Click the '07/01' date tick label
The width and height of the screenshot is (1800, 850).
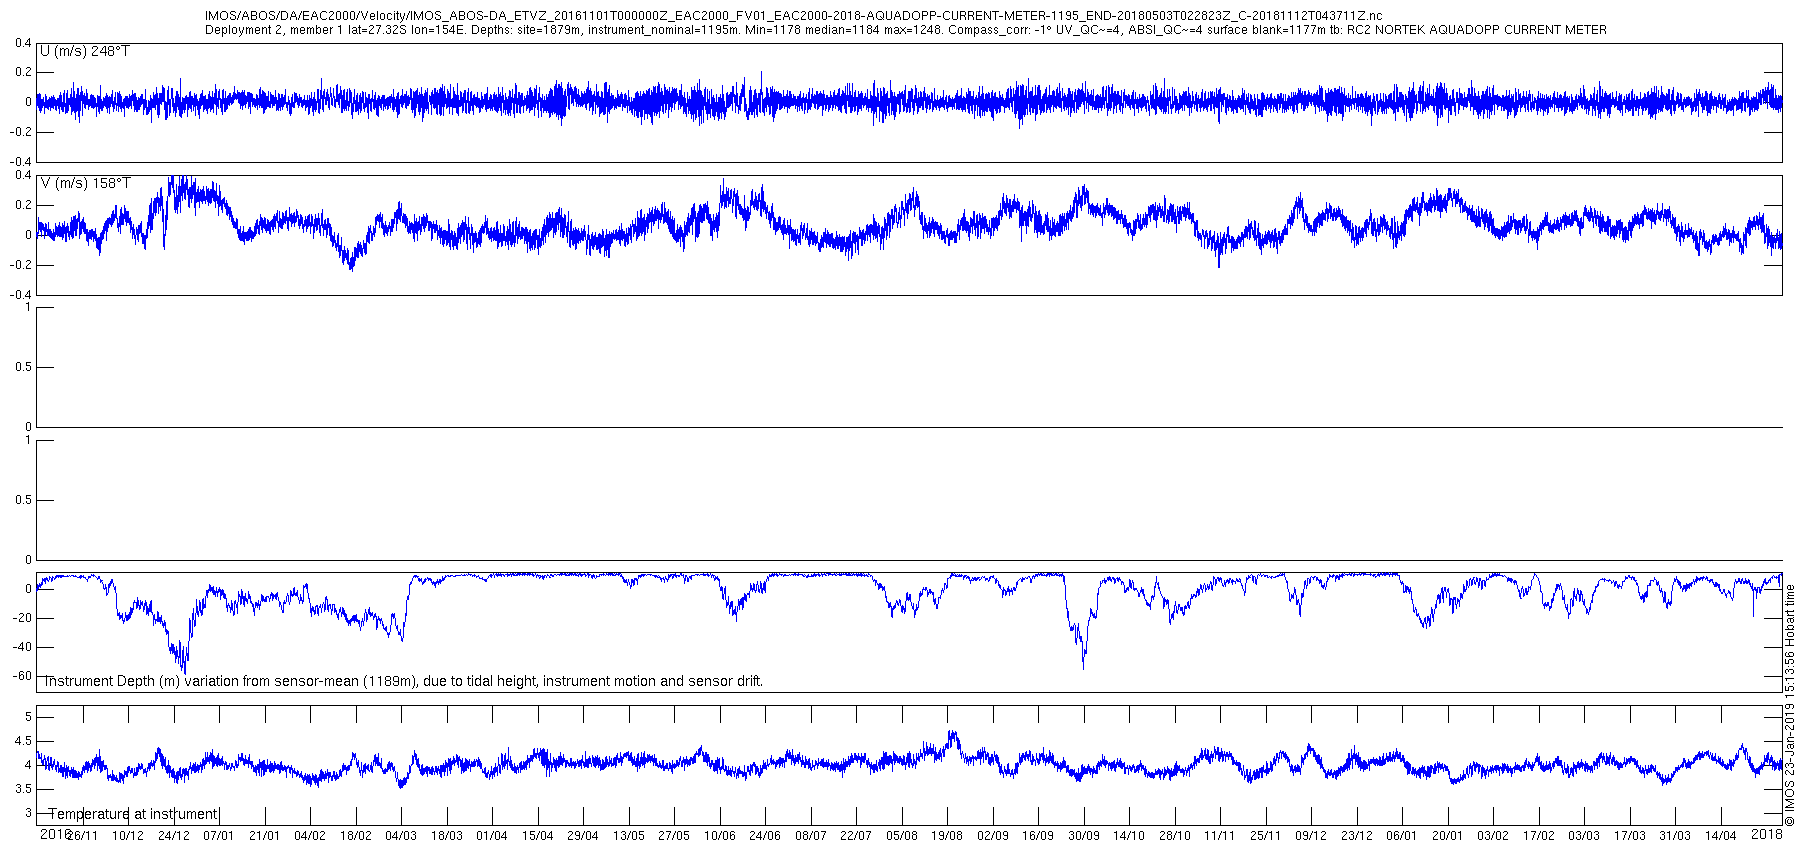click(x=219, y=836)
